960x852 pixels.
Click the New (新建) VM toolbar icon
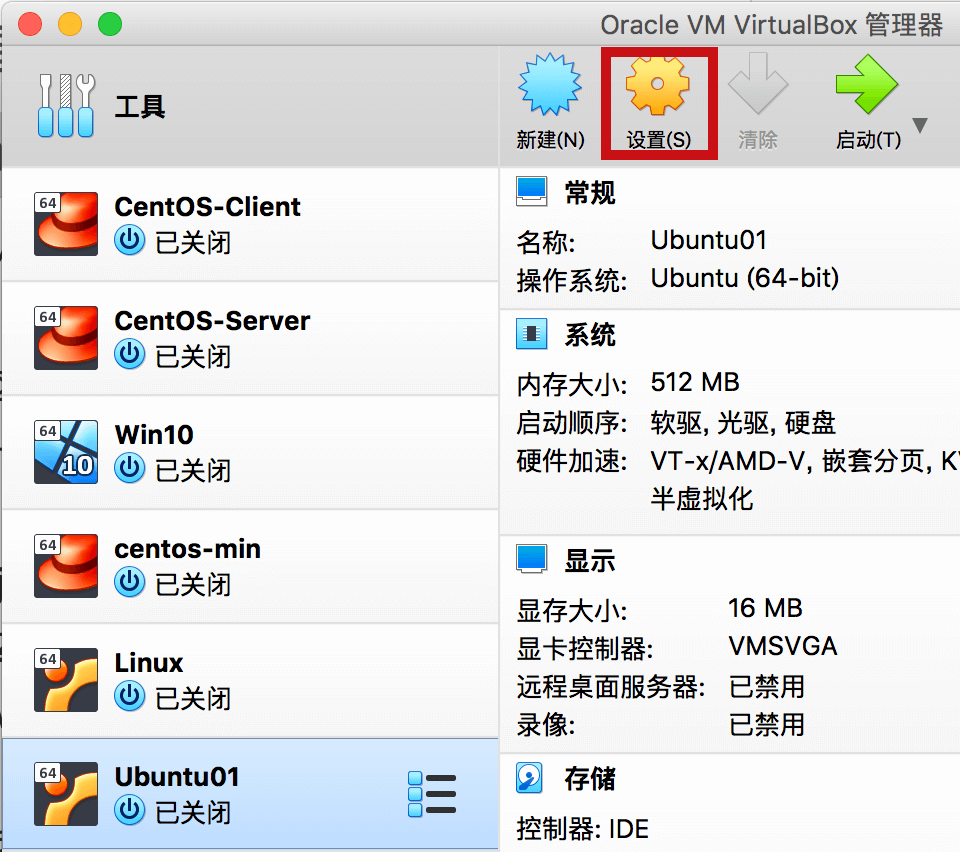550,84
